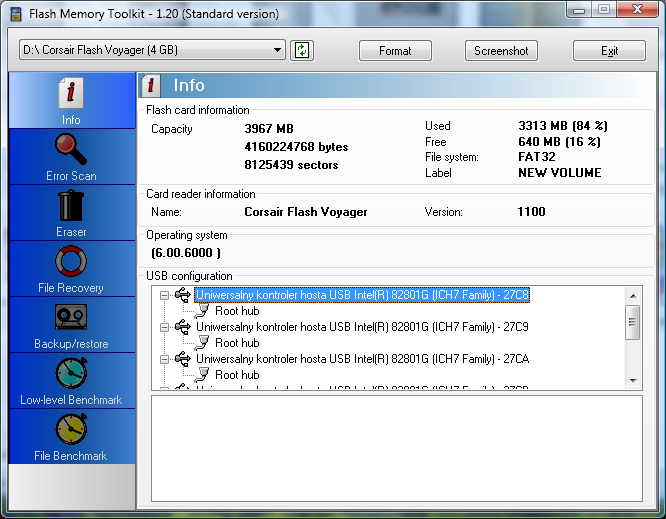Screen dimensions: 666x519
Task: Select Uniwersalny kontroler hosta 27C8 row
Action: (362, 295)
